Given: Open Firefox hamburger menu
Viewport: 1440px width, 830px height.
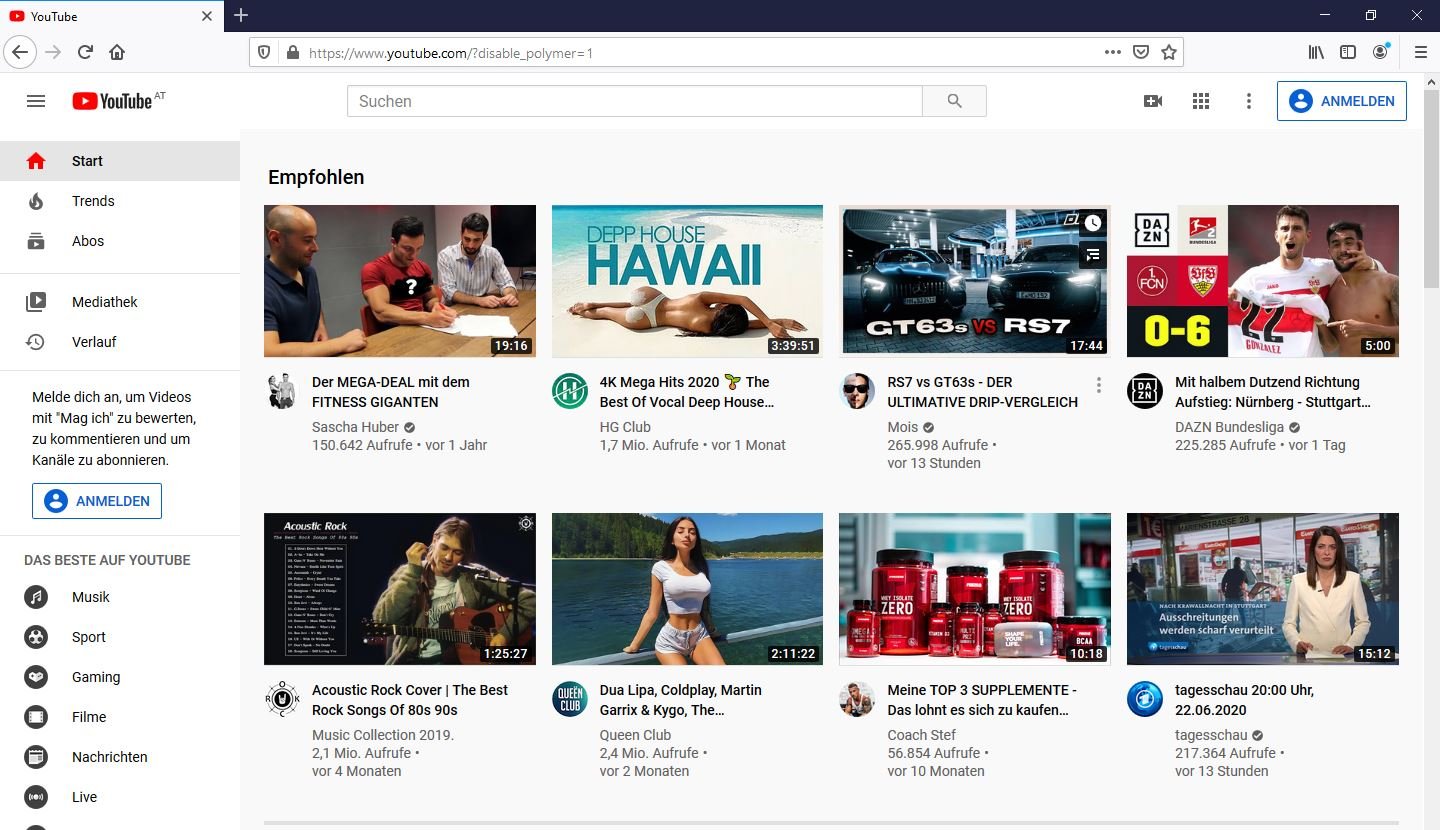Looking at the screenshot, I should pos(1420,52).
